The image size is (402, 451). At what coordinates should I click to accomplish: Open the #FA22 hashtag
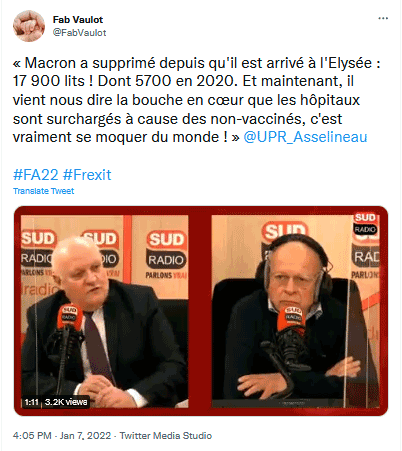coord(35,175)
